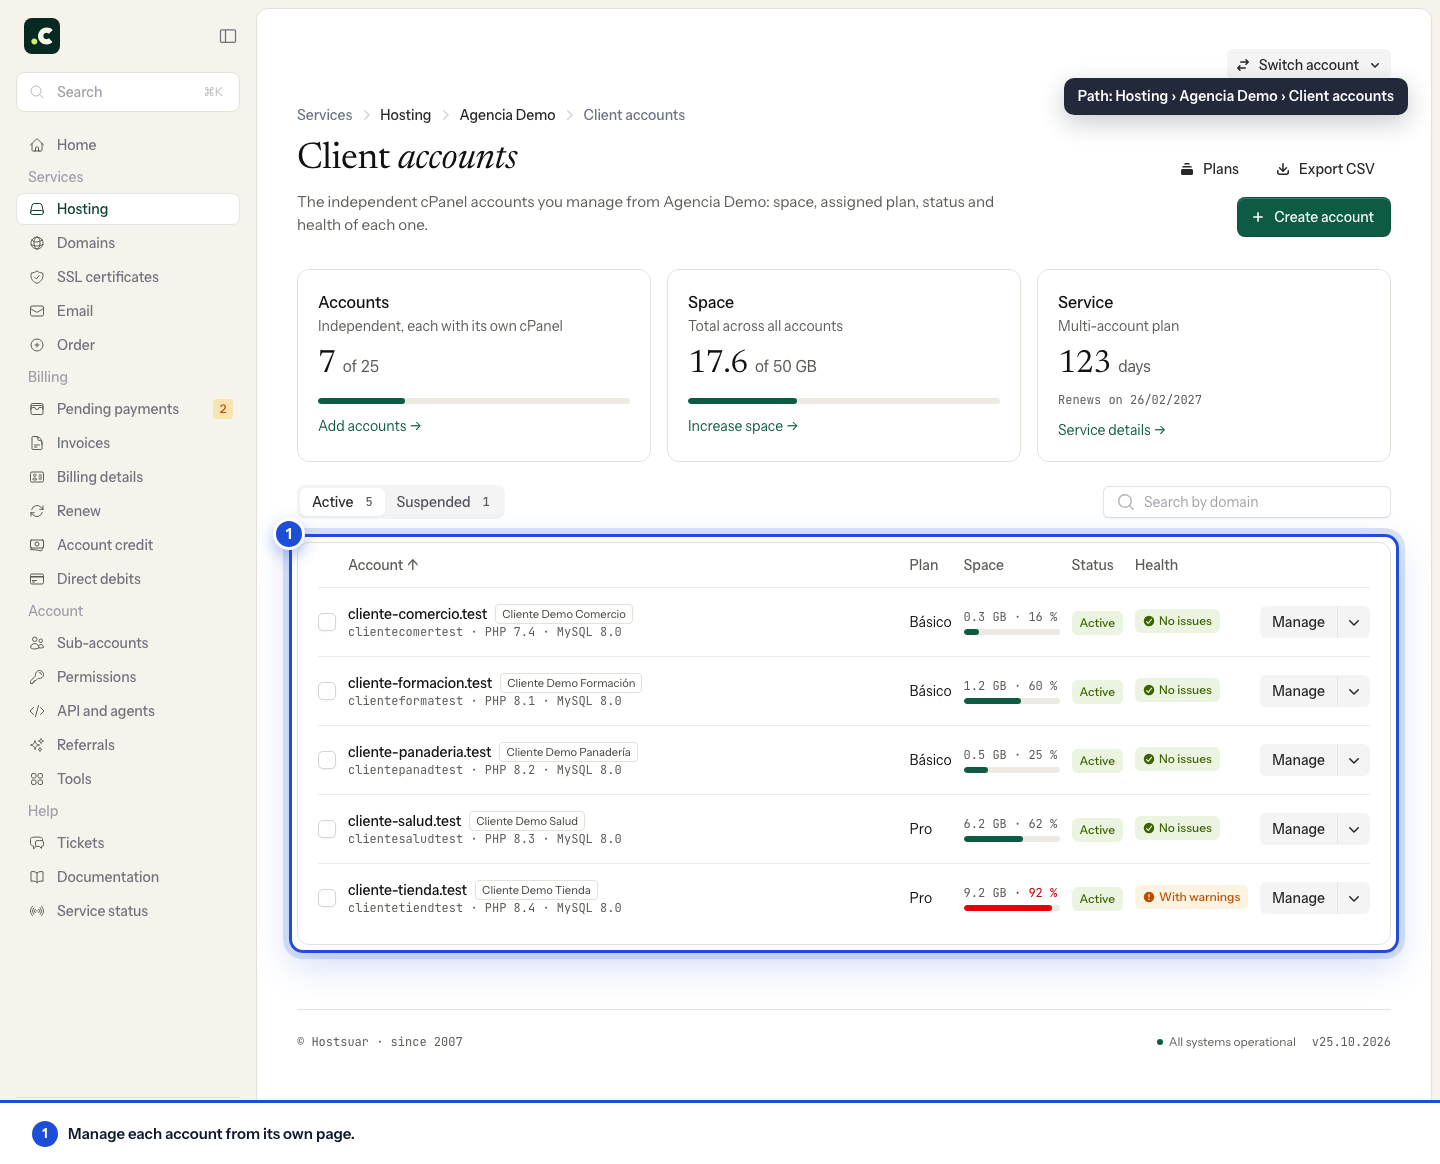Image resolution: width=1440 pixels, height=1164 pixels.
Task: Tick the checkbox for cliente-comercio.test
Action: (327, 622)
